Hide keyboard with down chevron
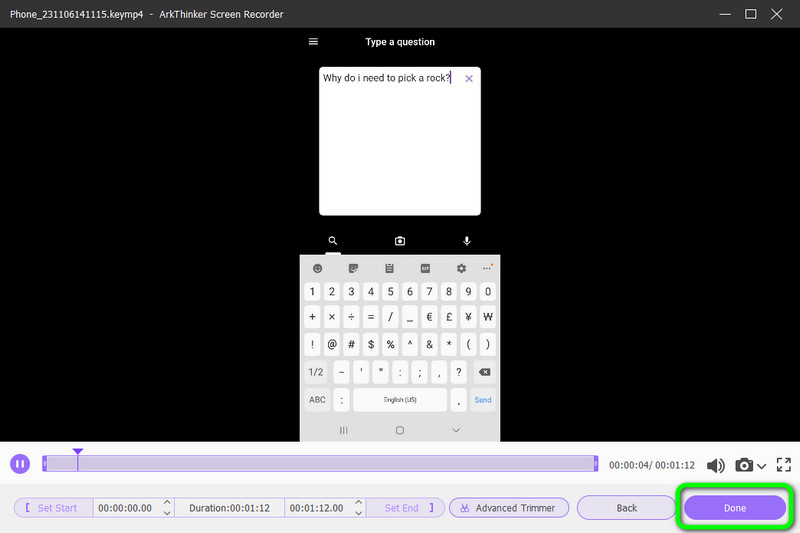Image resolution: width=800 pixels, height=533 pixels. [456, 430]
